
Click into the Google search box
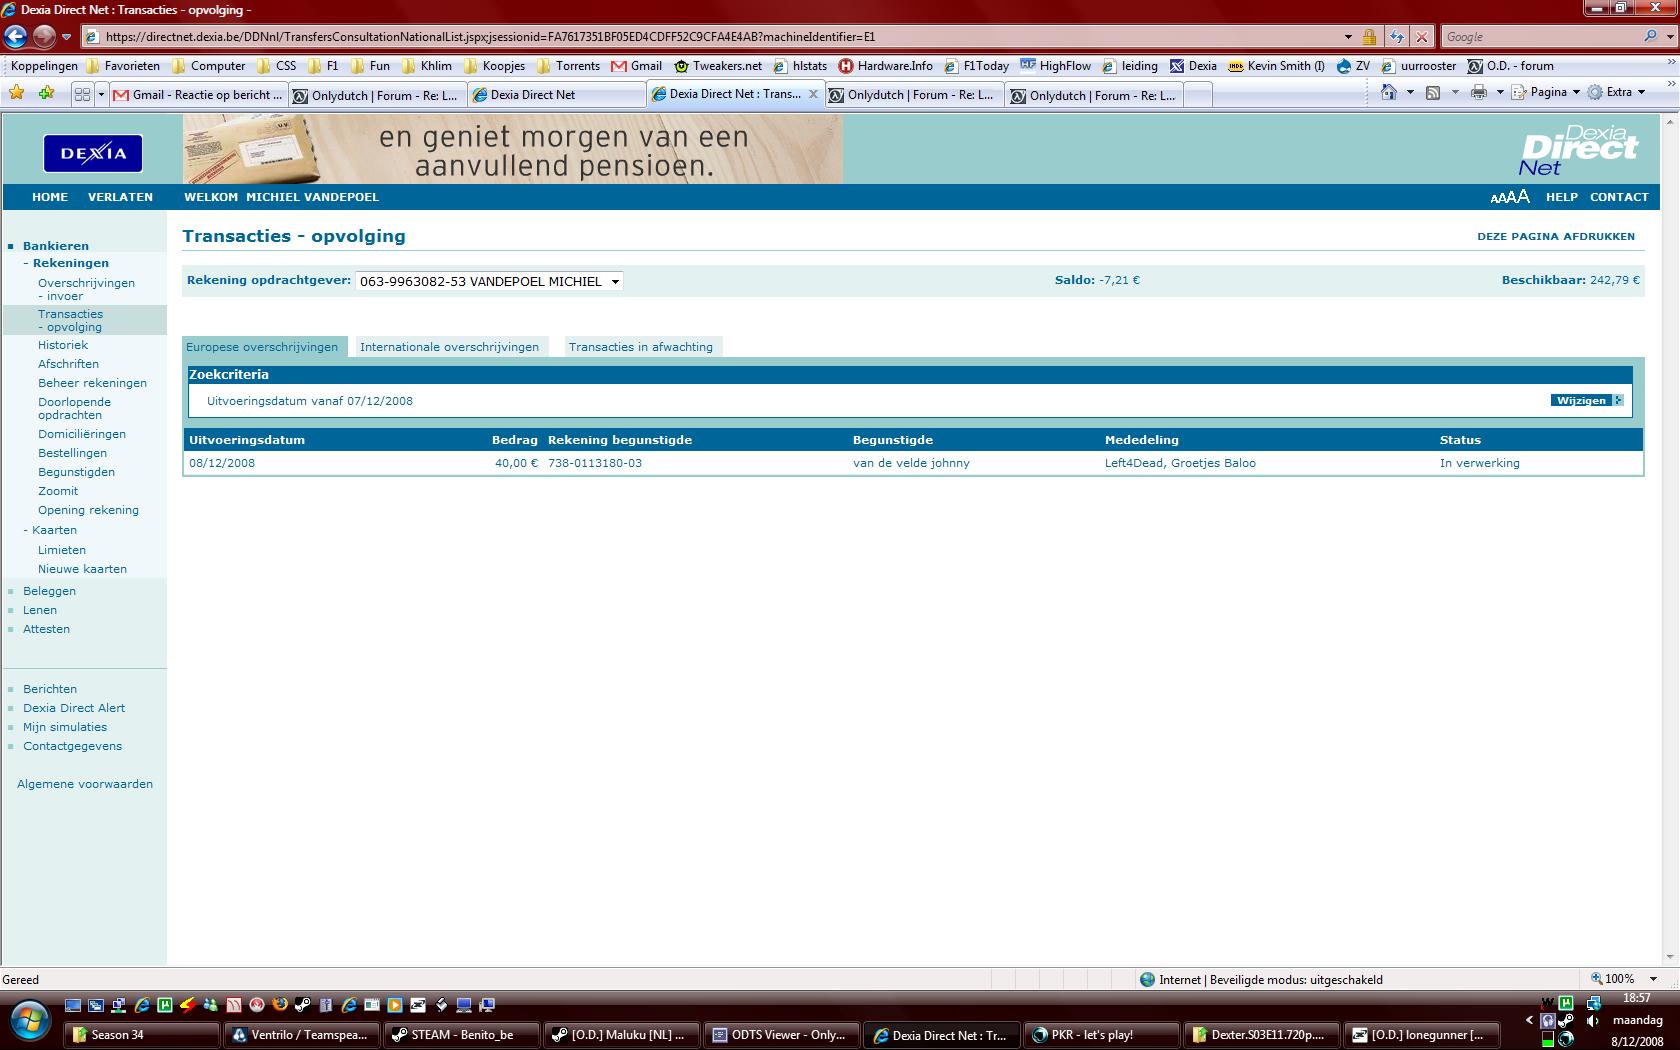point(1540,37)
